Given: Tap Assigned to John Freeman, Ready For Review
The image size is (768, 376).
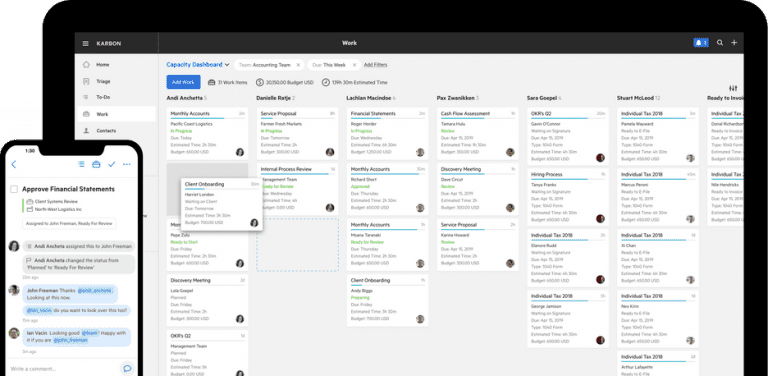Looking at the screenshot, I should (x=69, y=224).
